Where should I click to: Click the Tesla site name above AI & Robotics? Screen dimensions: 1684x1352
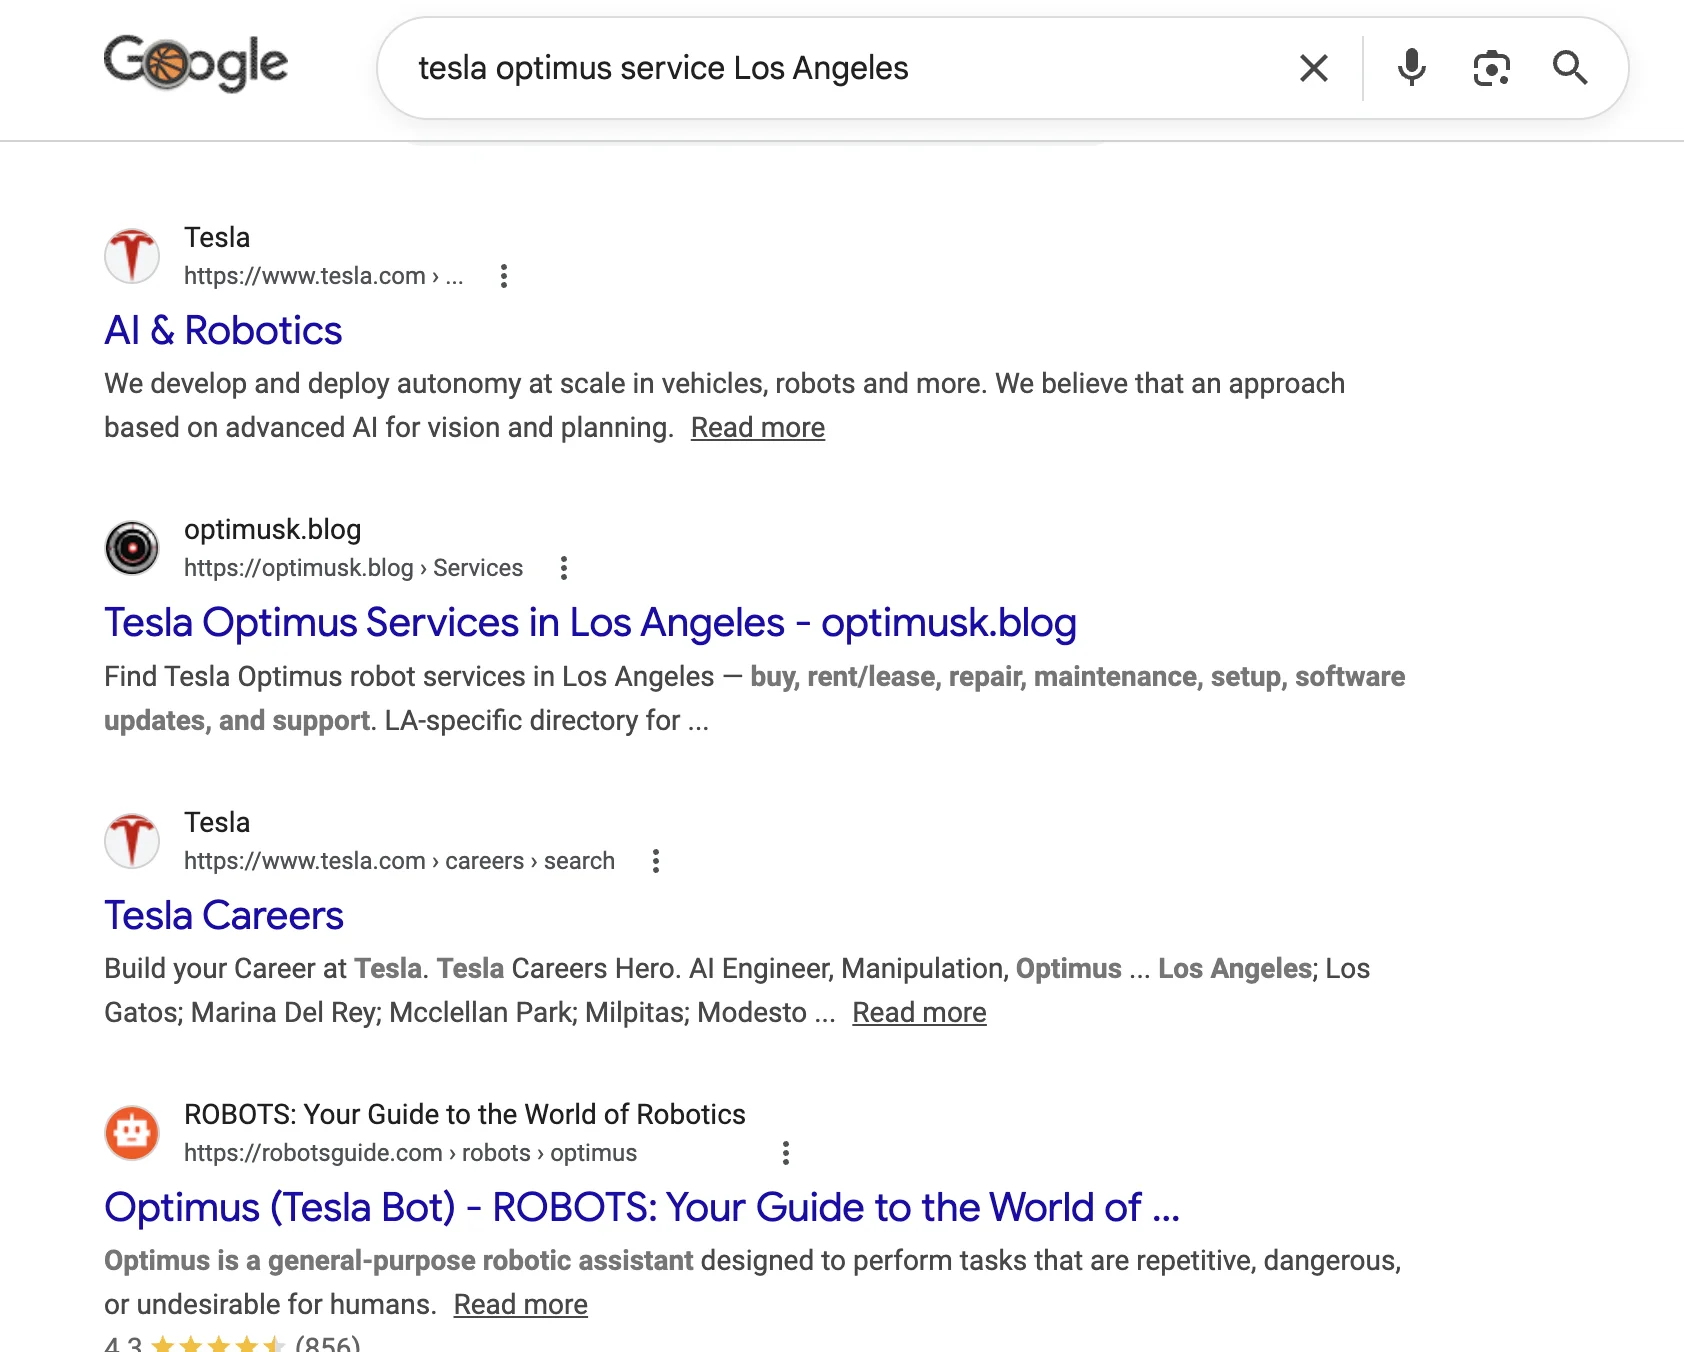coord(217,237)
